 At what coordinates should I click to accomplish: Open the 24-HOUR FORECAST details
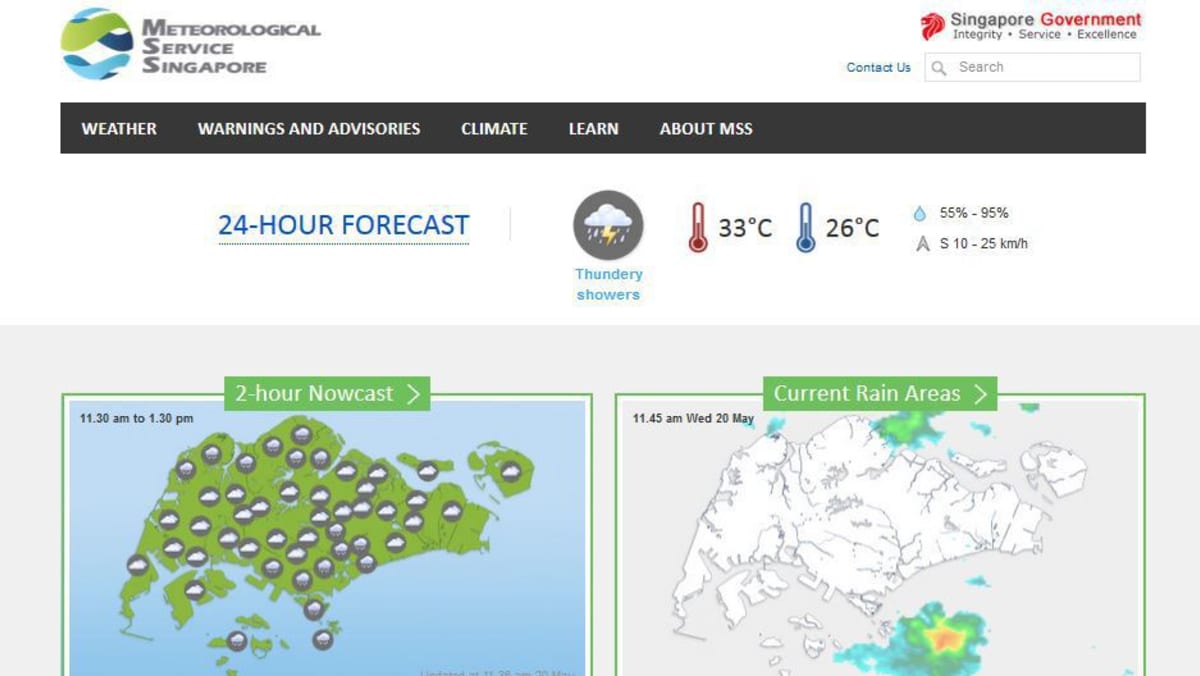(x=344, y=224)
